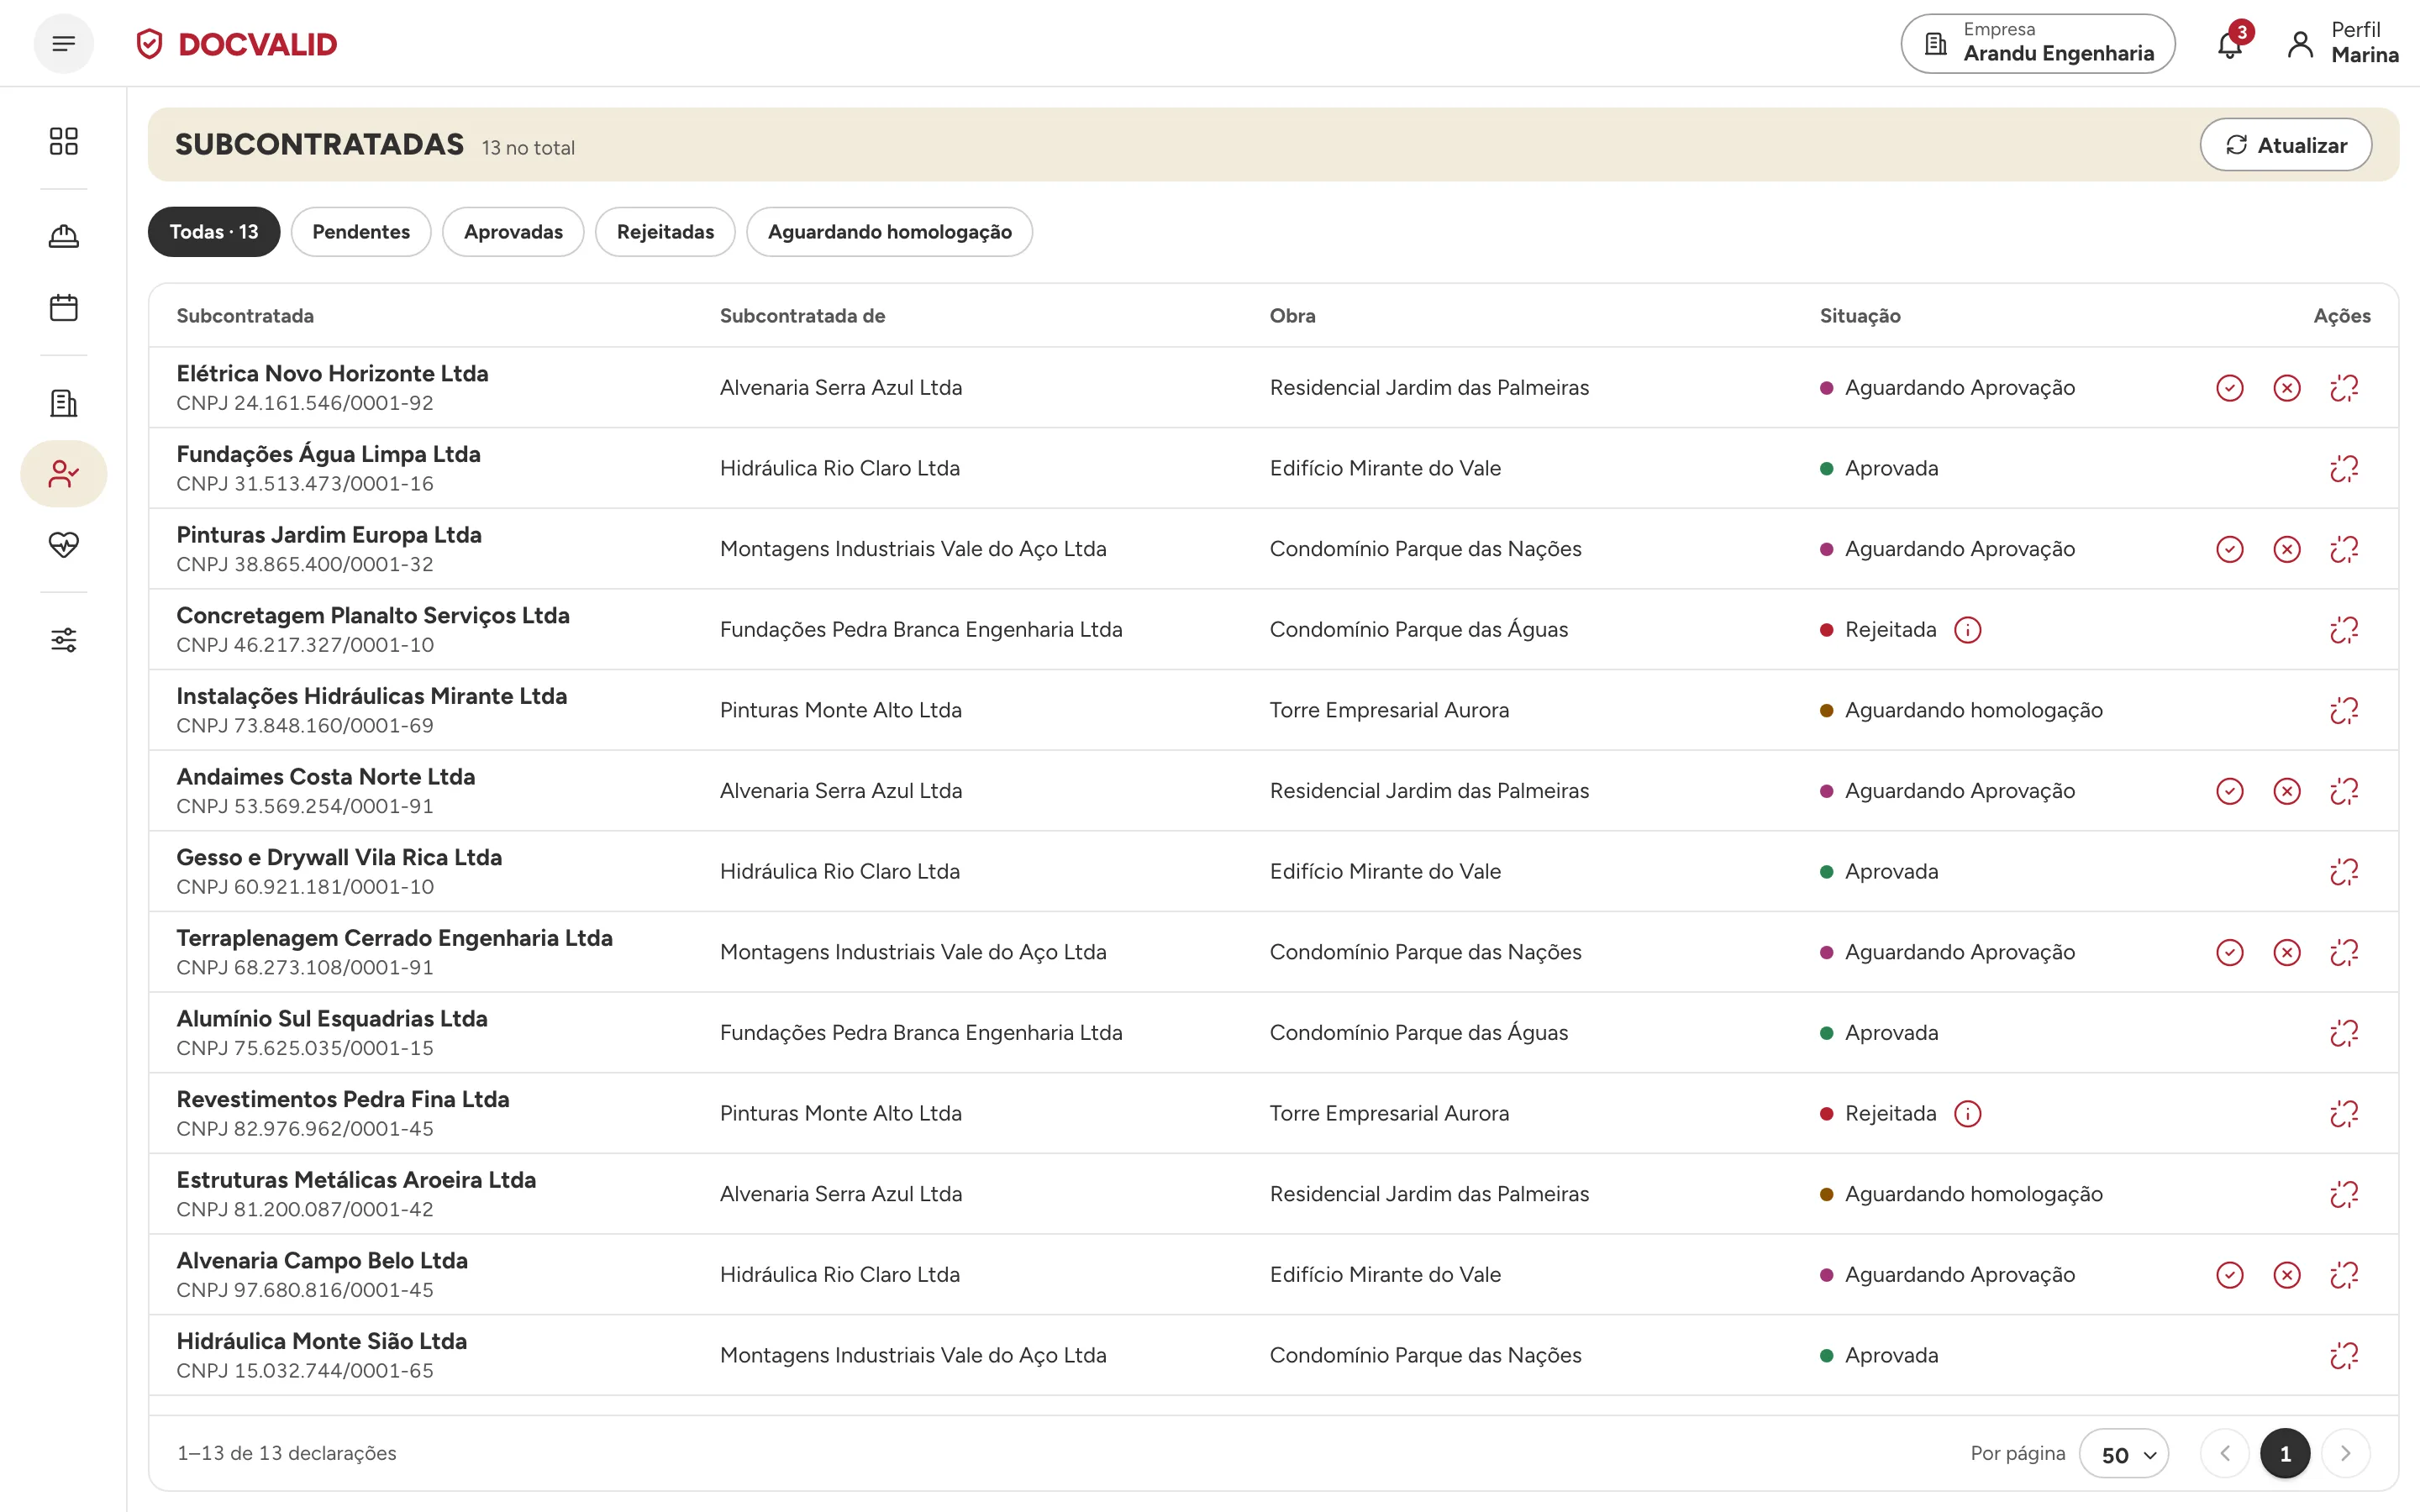
Task: Approve Elétrica Novo Horizonte Ltda with check icon
Action: [x=2230, y=388]
